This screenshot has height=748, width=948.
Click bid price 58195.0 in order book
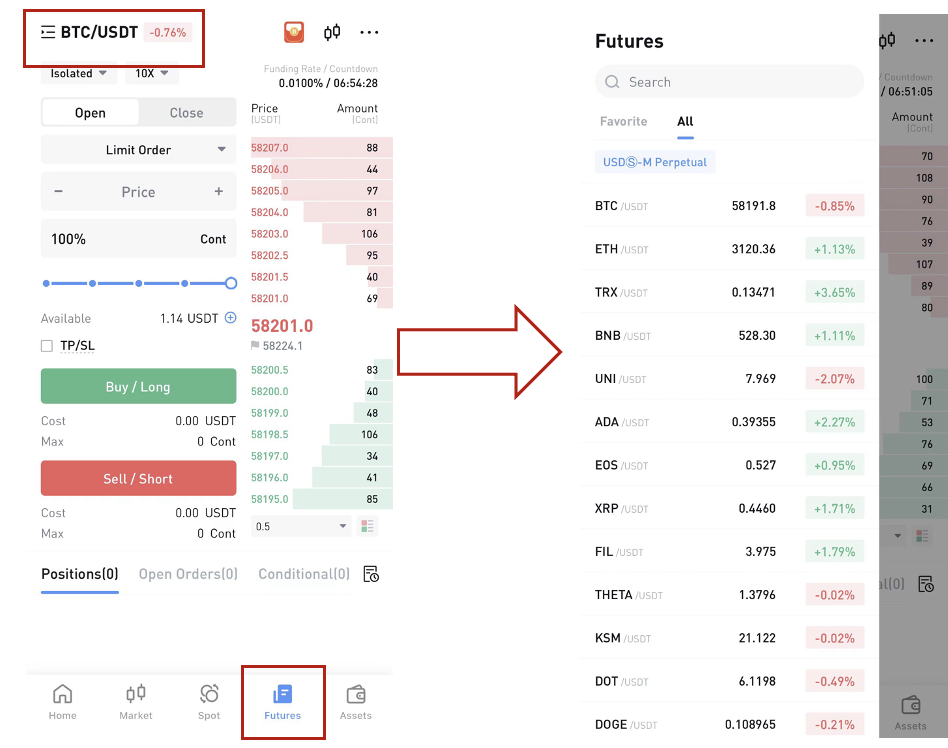[x=270, y=499]
